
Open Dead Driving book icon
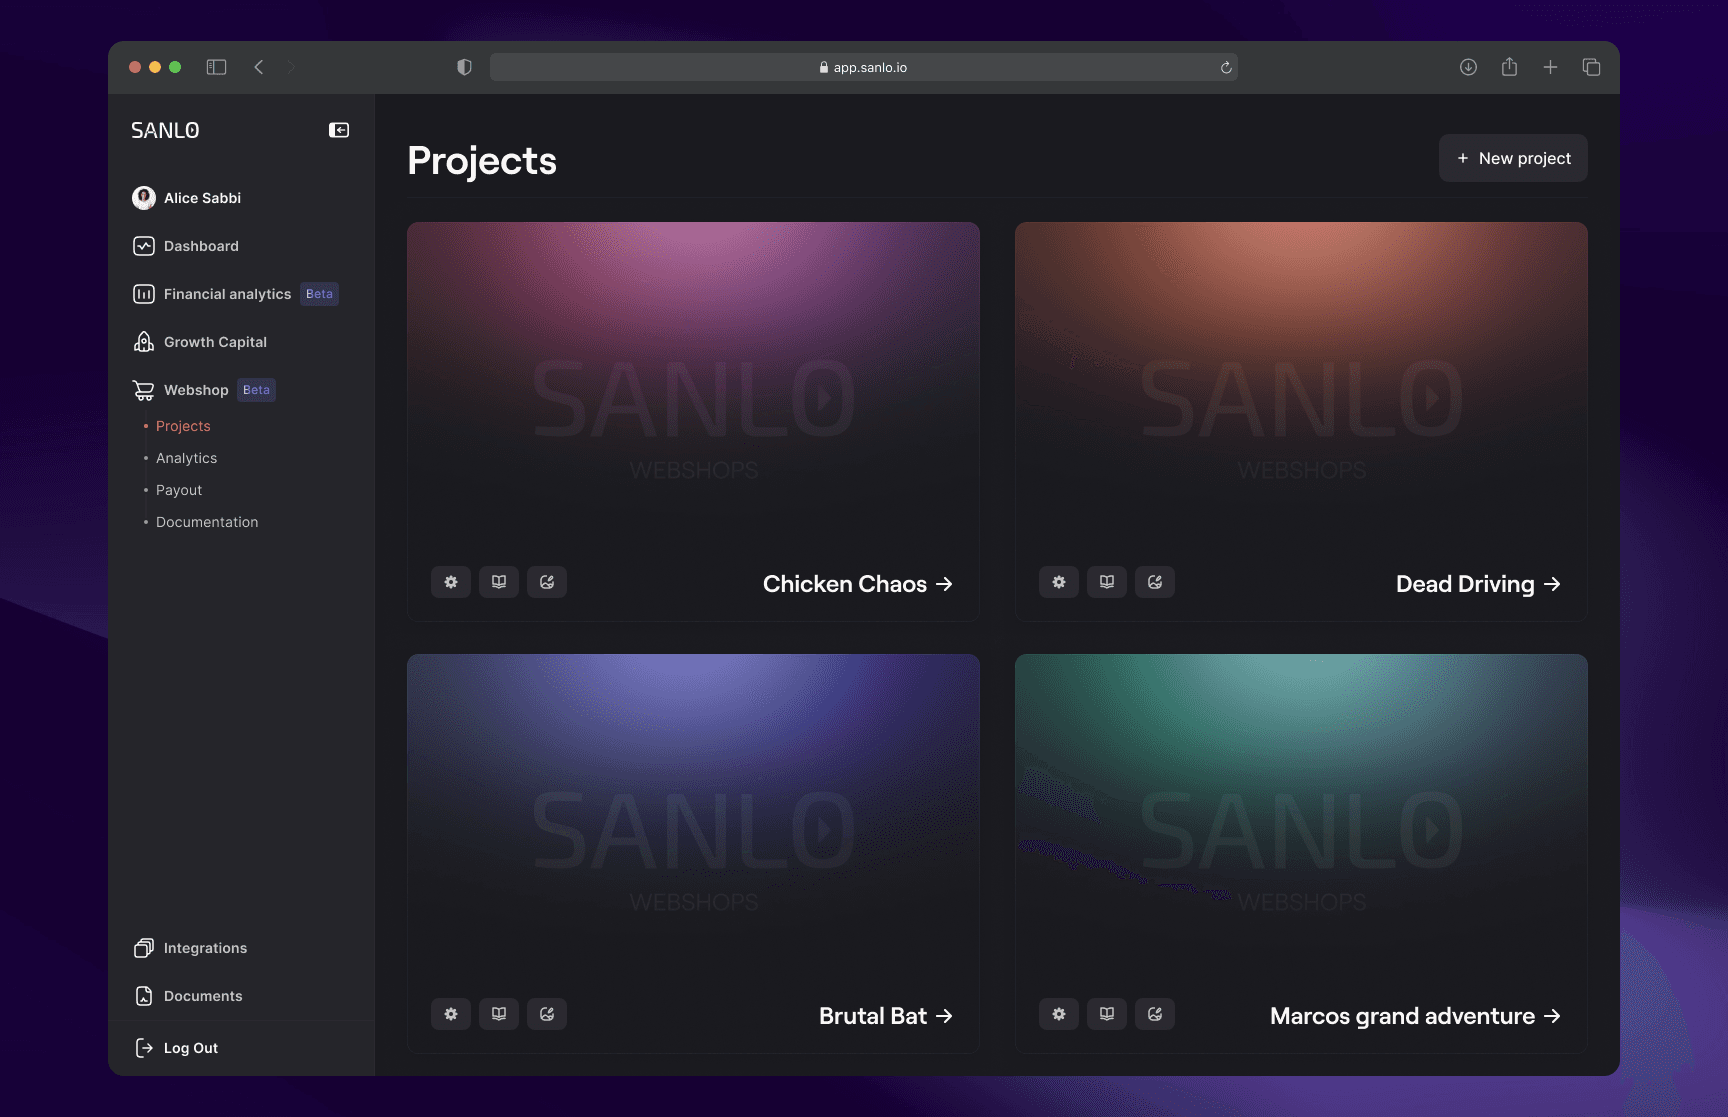pos(1107,582)
